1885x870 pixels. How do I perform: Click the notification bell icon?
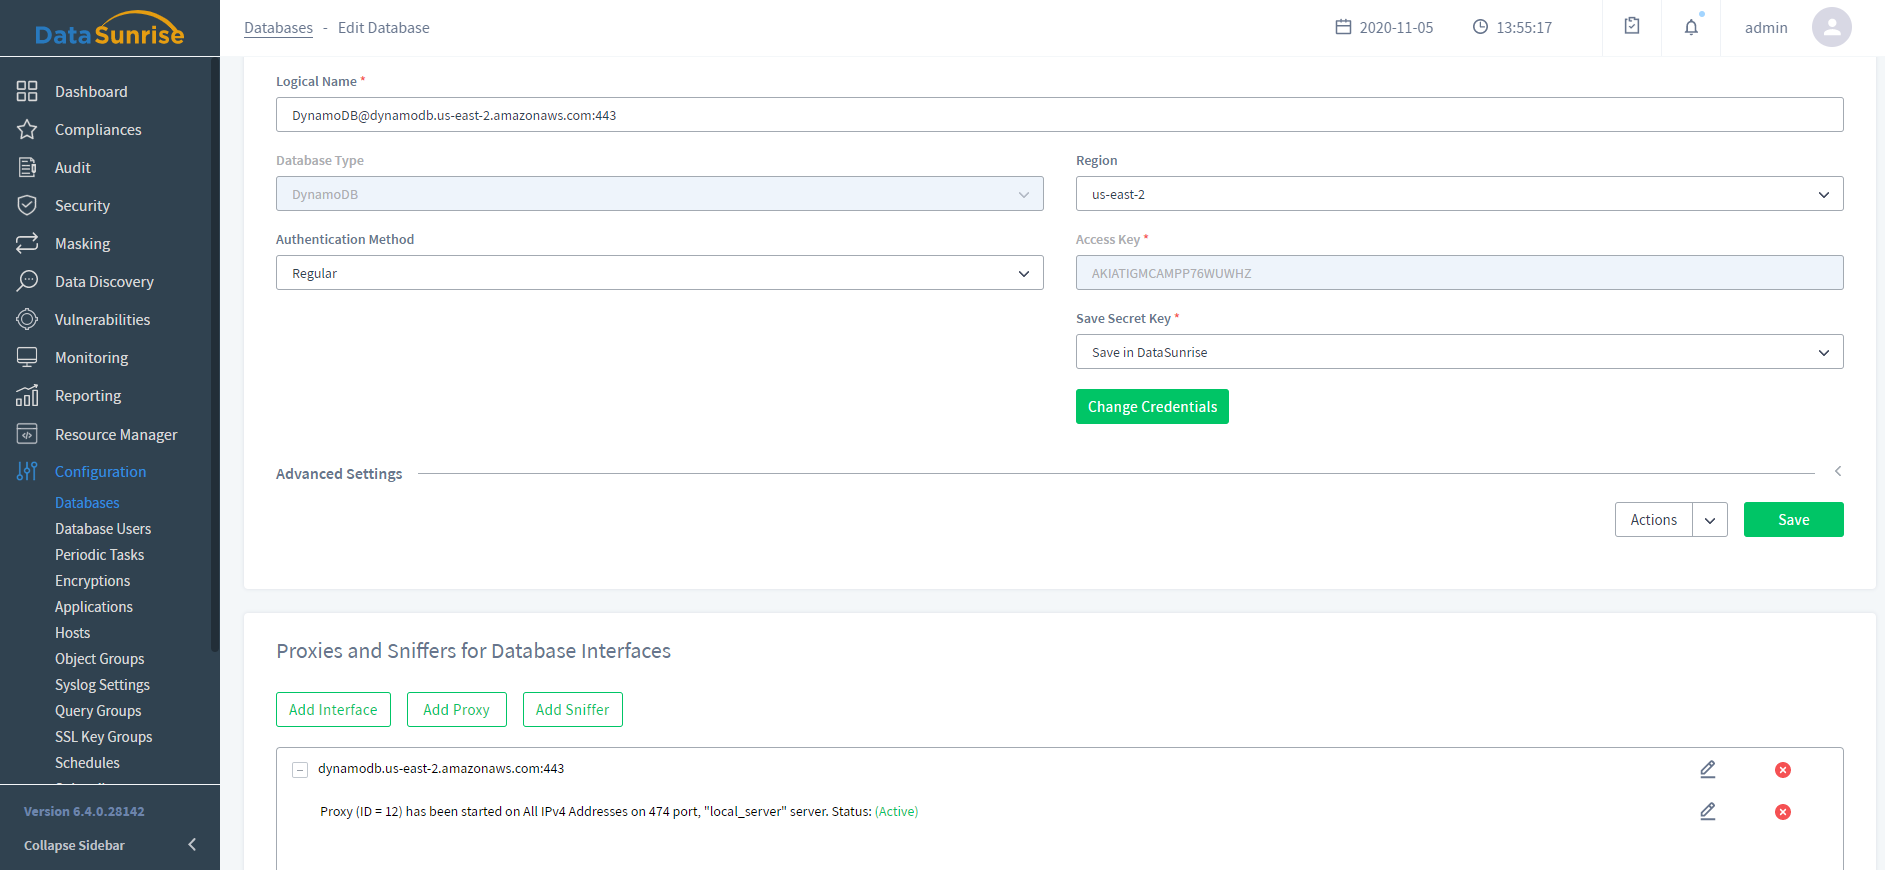click(x=1691, y=27)
